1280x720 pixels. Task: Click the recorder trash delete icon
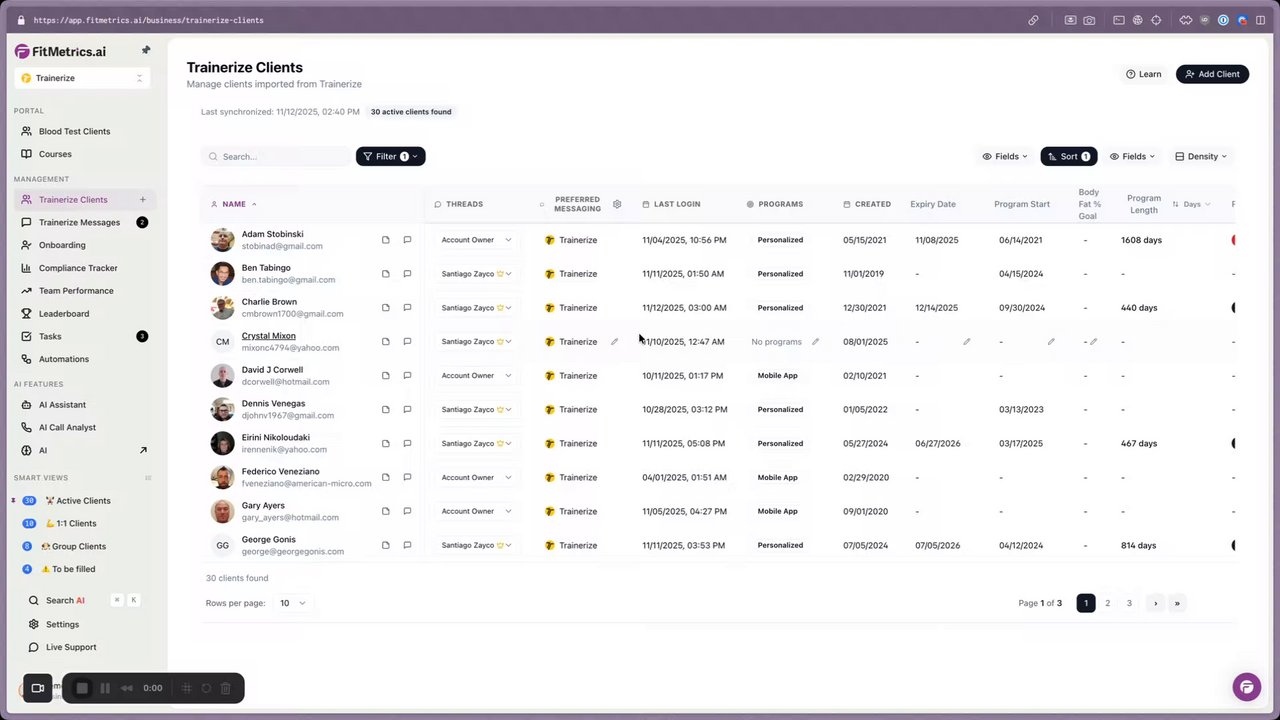[x=226, y=688]
